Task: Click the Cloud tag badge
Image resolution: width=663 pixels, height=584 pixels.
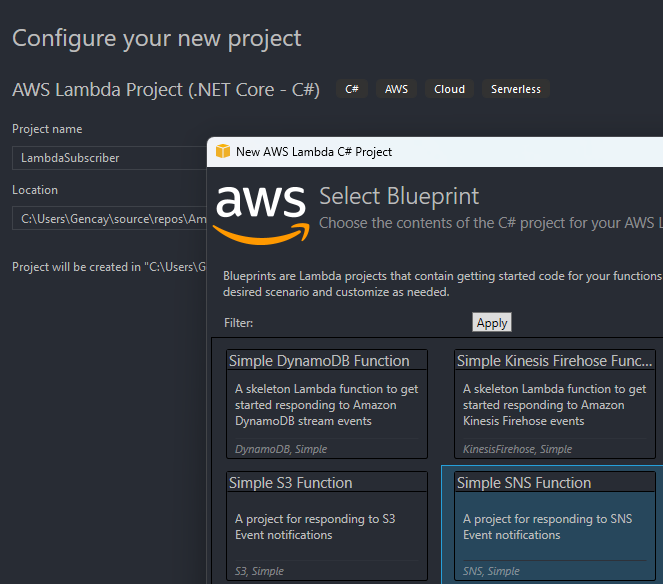Action: coord(449,89)
